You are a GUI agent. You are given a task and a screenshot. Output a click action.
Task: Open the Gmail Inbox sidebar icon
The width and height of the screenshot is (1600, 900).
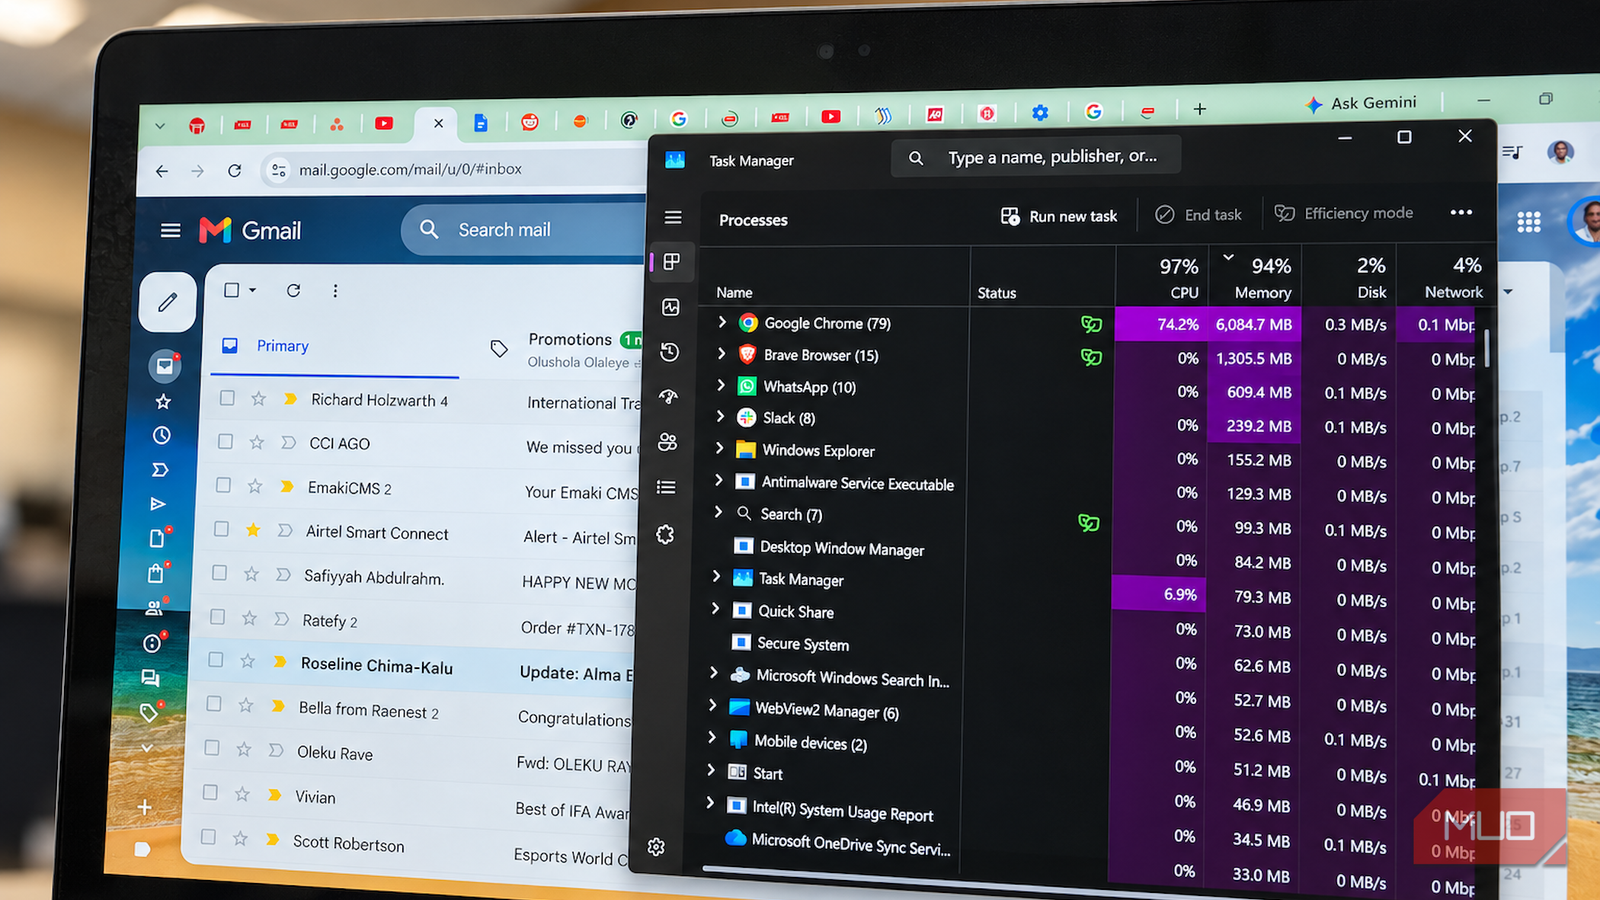[165, 366]
